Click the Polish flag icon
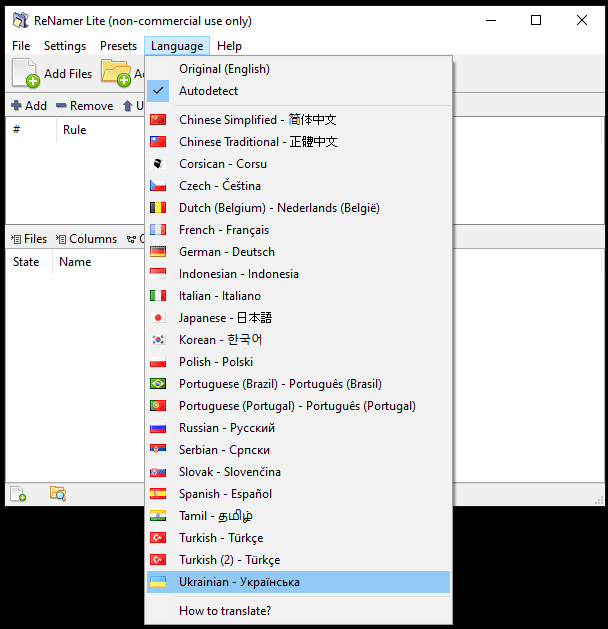The image size is (608, 629). [158, 362]
